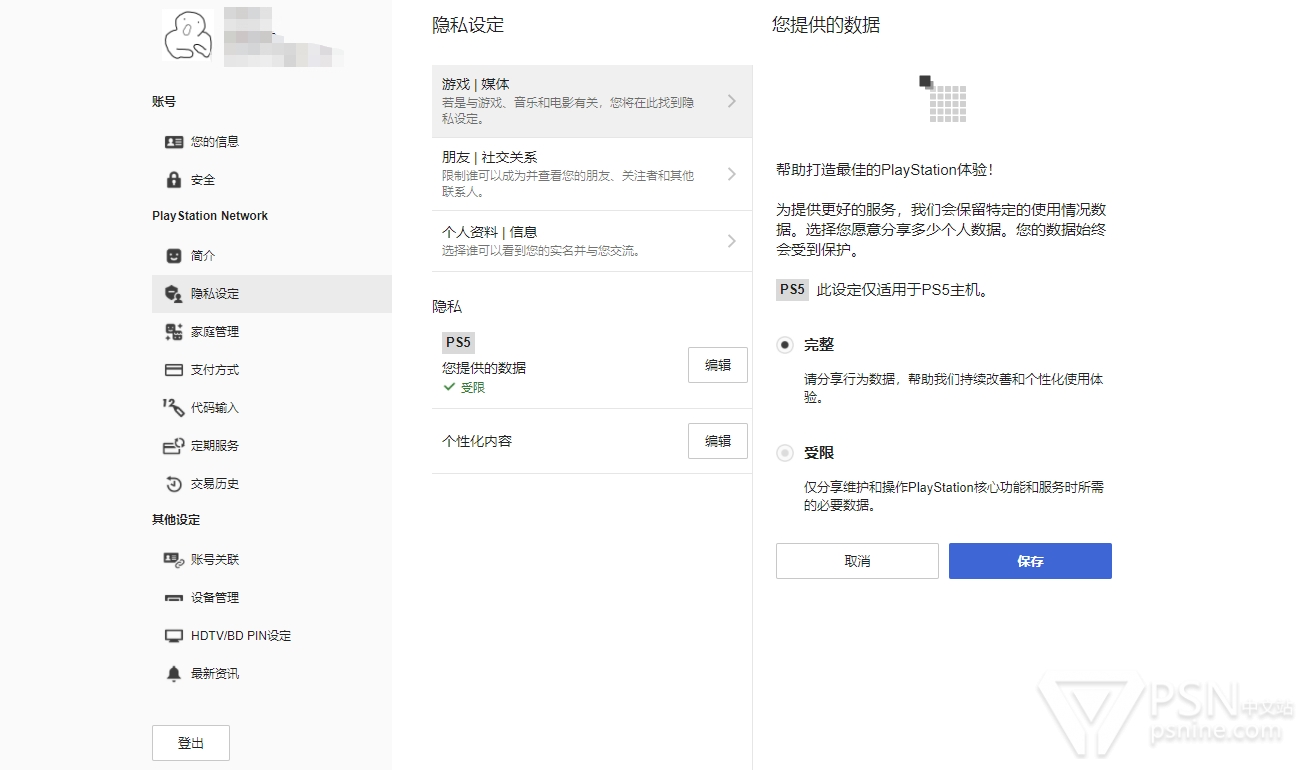1307x770 pixels.
Task: Click the 支付方式 credit card icon
Action: click(x=174, y=370)
